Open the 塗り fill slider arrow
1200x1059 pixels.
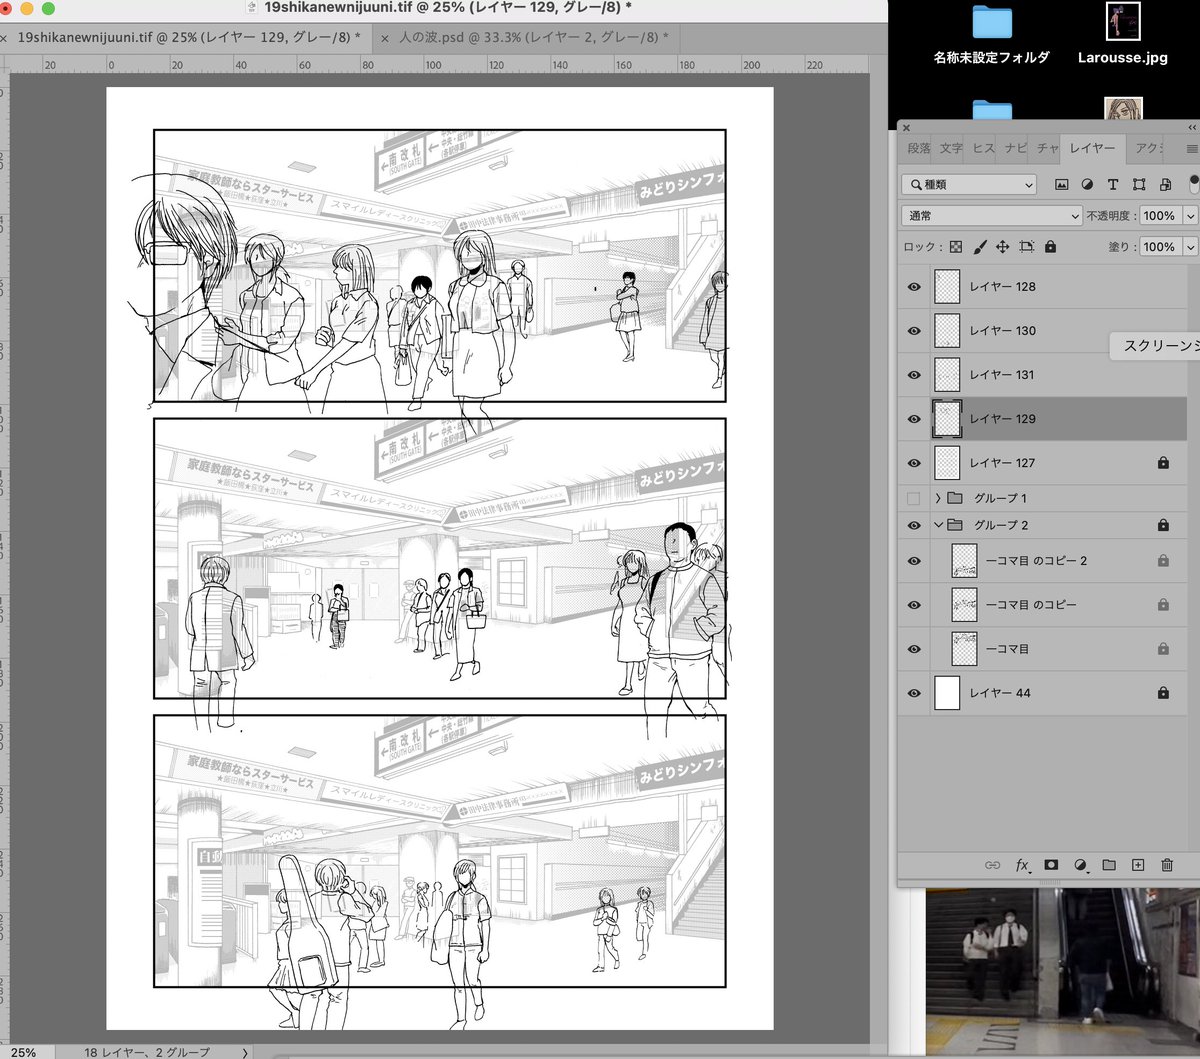(1191, 247)
